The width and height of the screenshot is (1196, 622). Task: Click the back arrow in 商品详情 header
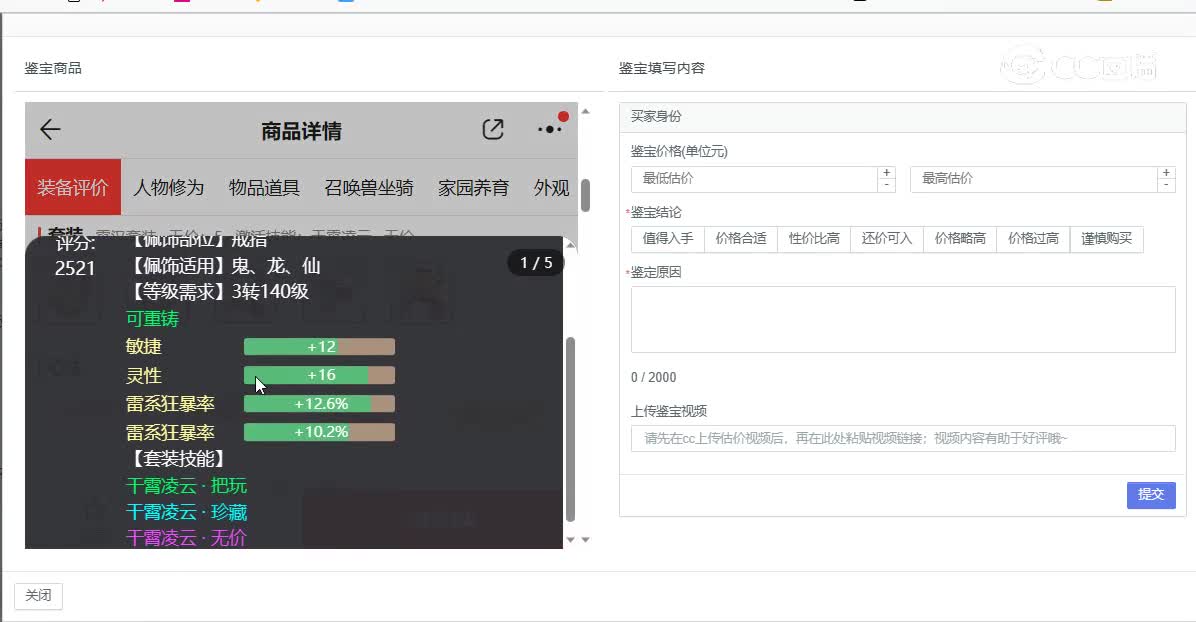48,130
